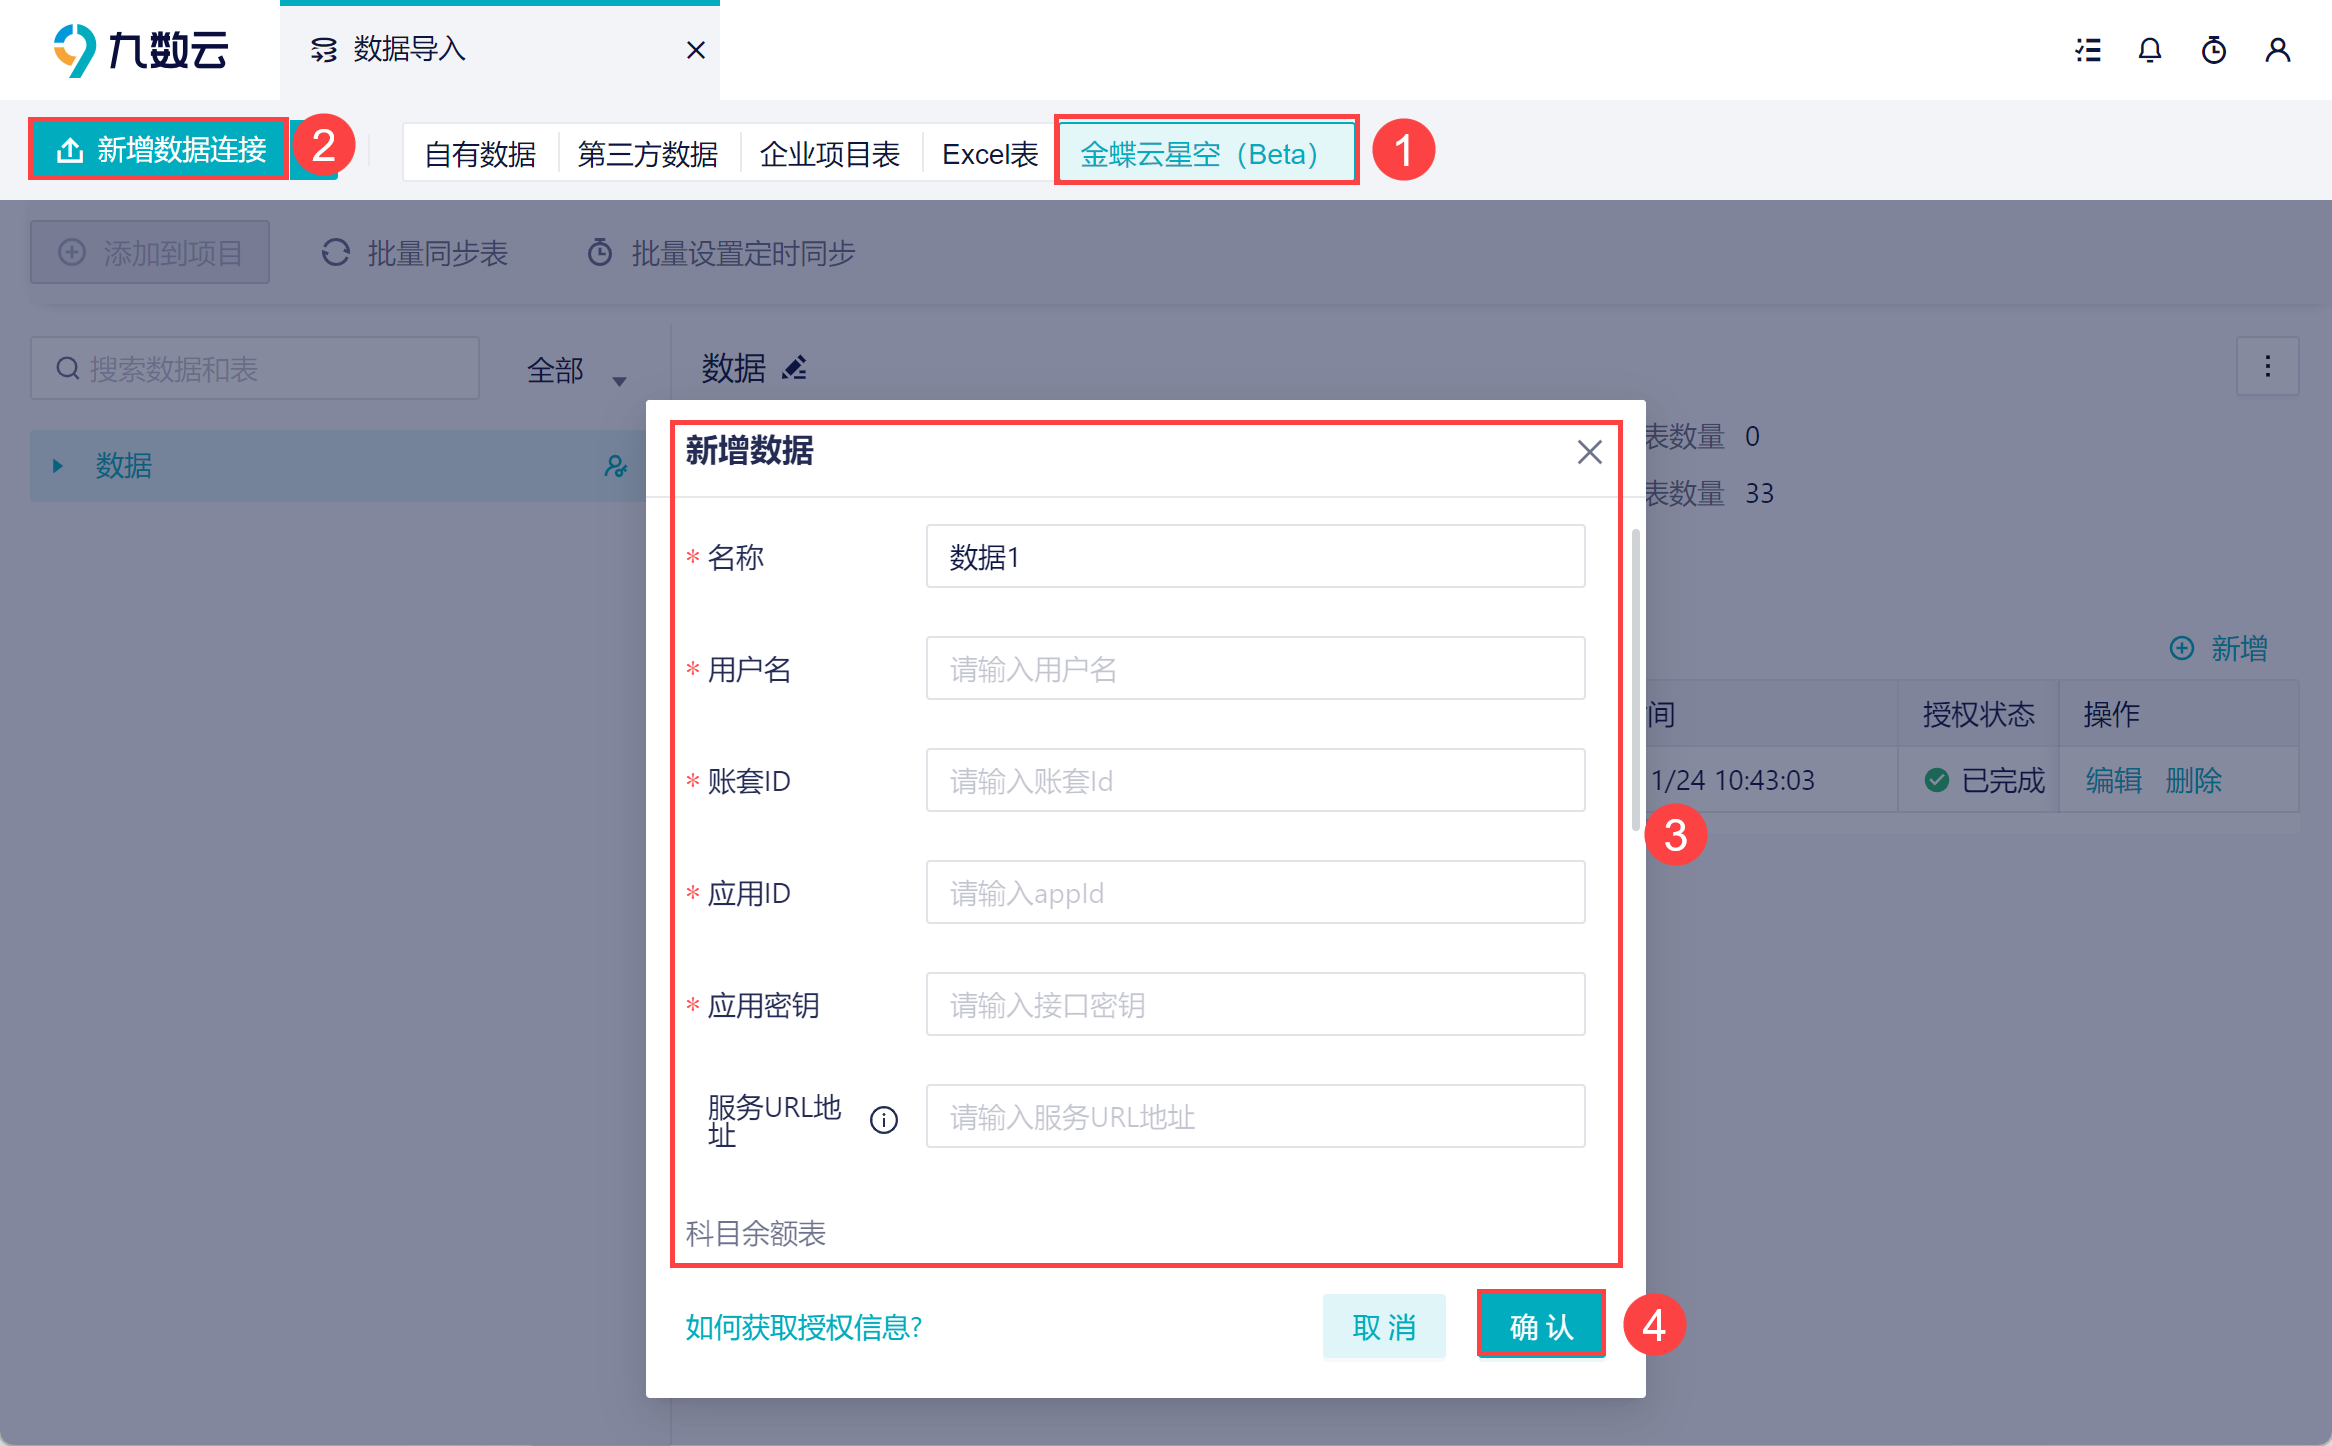Screen dimensions: 2332x1446
Task: Select the 金蝶云星空 (Beta) tab
Action: [1199, 154]
